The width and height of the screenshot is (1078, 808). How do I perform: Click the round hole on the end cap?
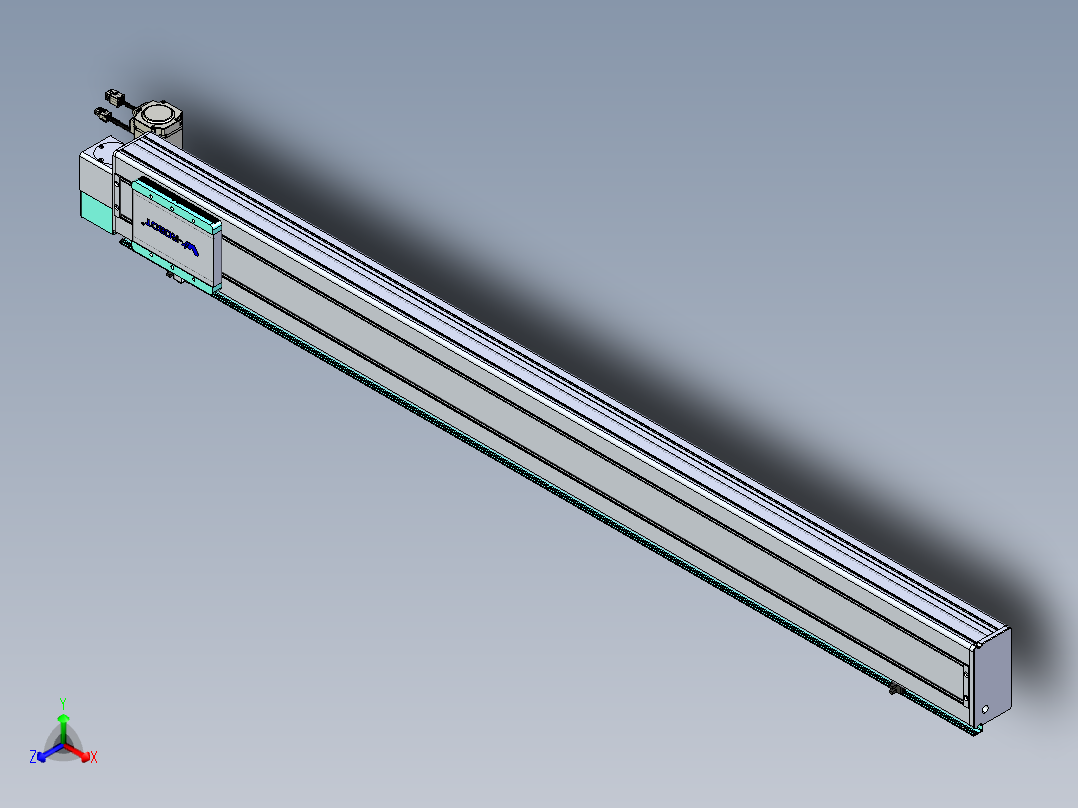985,709
